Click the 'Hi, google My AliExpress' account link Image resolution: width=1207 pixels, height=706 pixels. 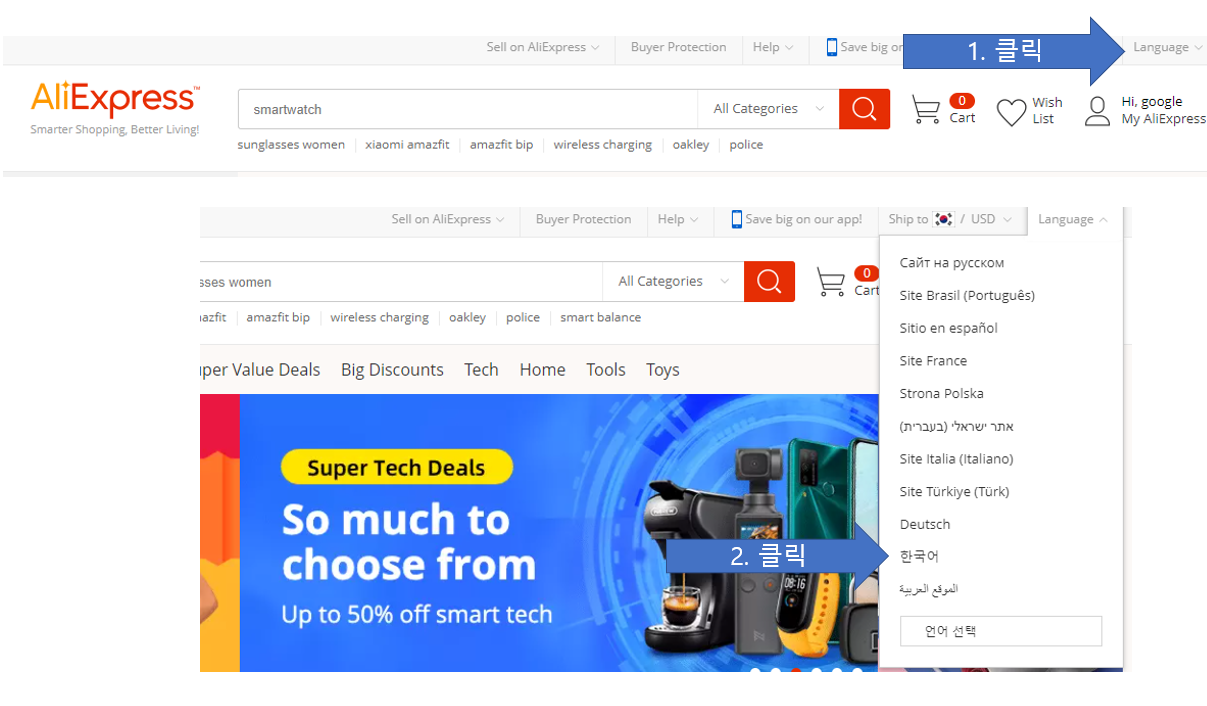click(x=1163, y=110)
